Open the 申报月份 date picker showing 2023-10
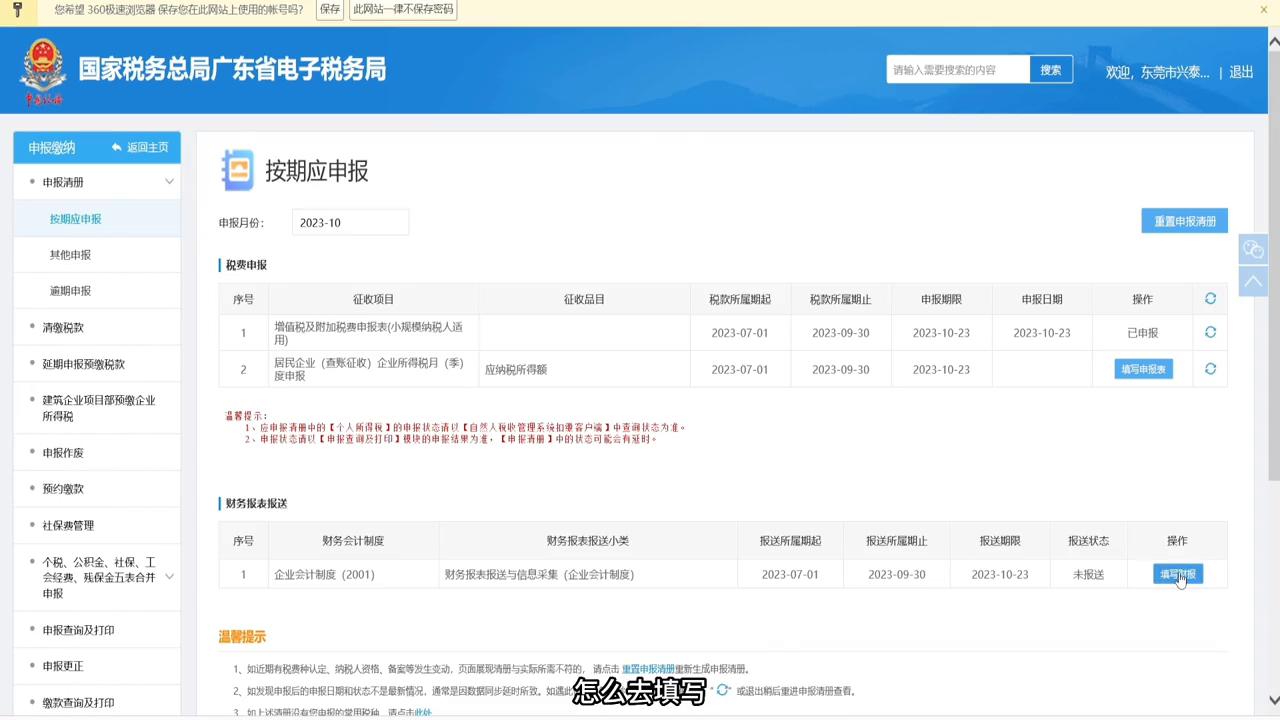Image resolution: width=1280 pixels, height=720 pixels. [x=350, y=222]
